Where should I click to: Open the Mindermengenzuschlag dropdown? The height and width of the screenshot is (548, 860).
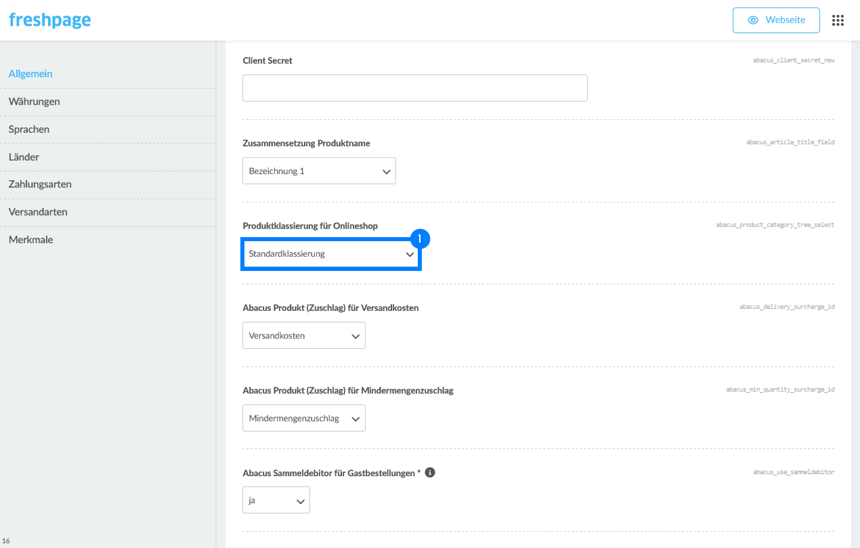click(303, 418)
